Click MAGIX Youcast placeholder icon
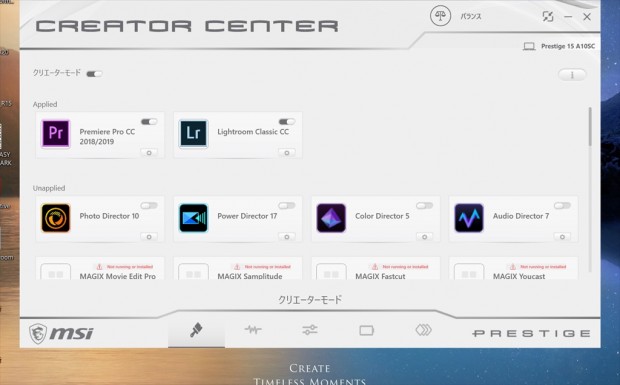This screenshot has height=385, width=620. point(469,272)
